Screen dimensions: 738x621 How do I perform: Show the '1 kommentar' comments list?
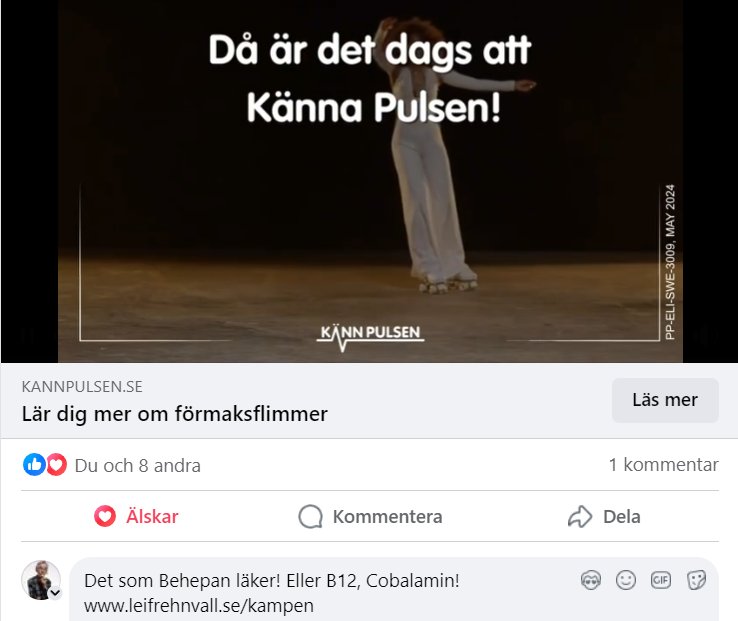(x=664, y=465)
